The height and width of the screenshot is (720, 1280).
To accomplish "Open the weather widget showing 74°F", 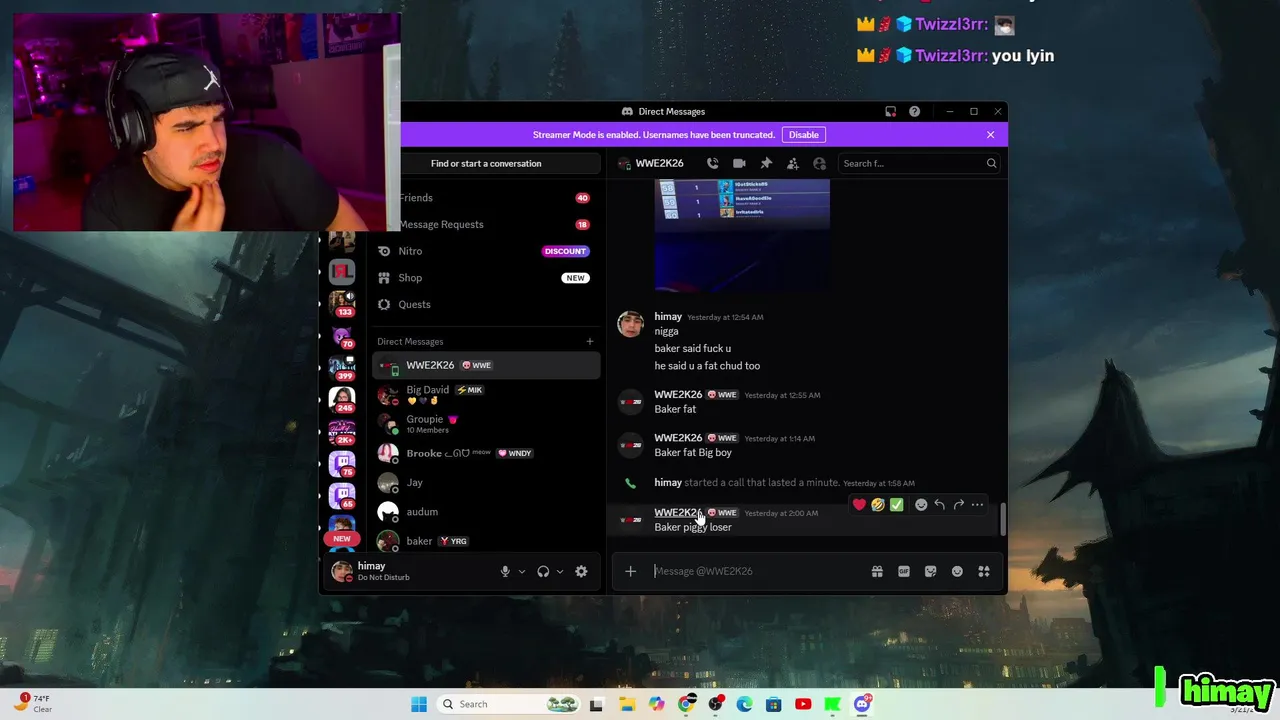I will pos(32,703).
